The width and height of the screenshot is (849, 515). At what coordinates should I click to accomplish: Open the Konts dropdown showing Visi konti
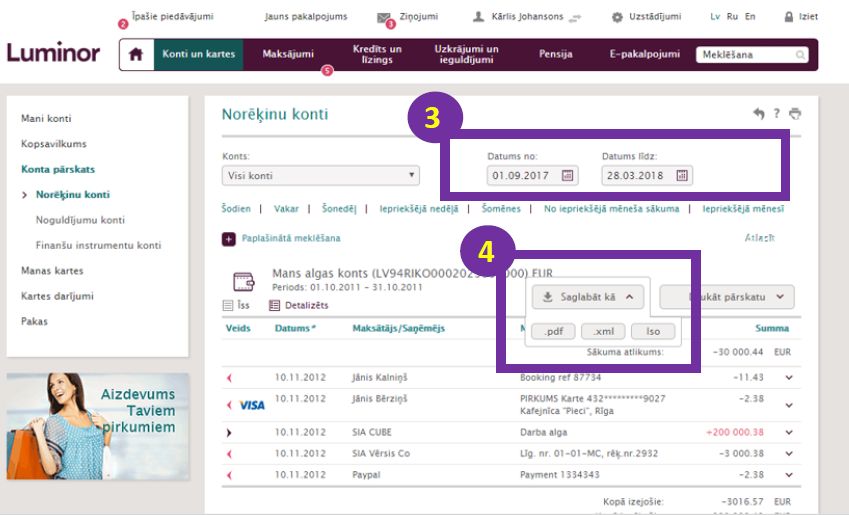[x=320, y=176]
